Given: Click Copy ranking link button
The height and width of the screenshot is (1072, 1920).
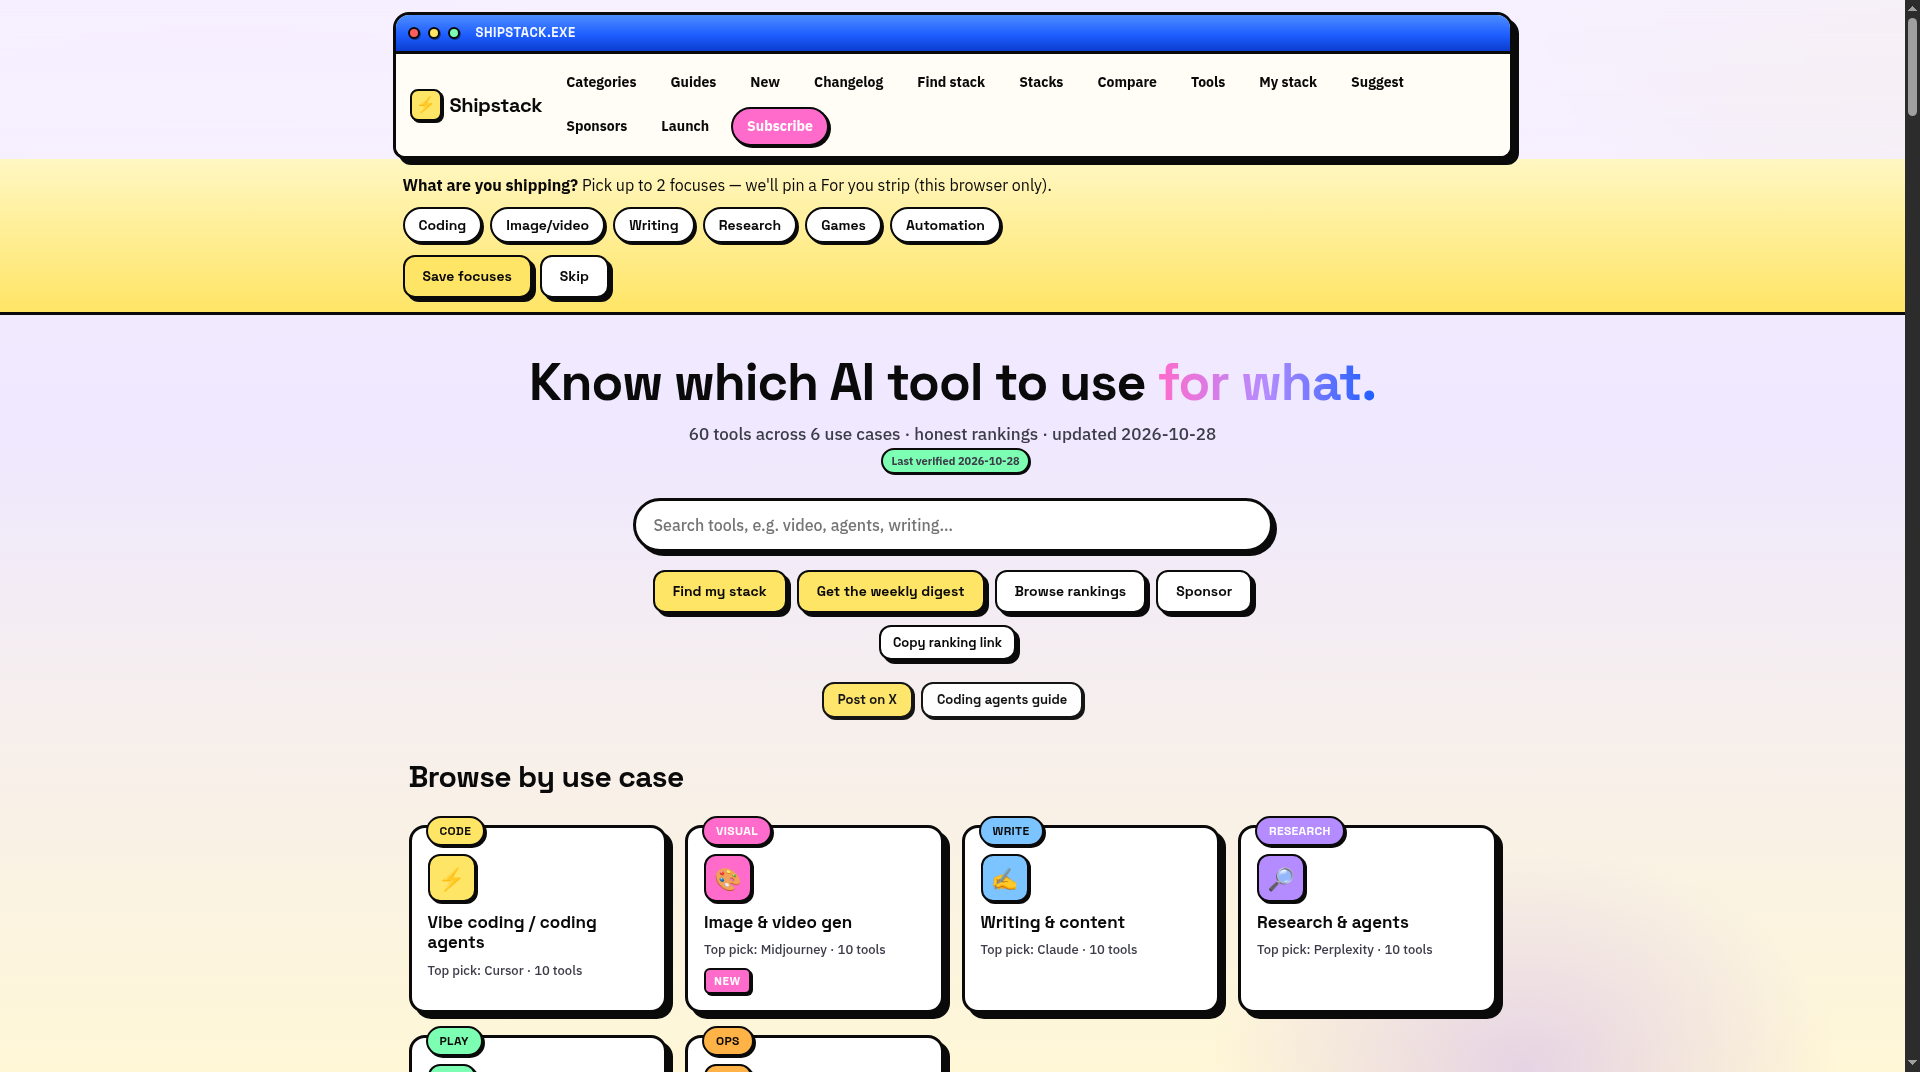Looking at the screenshot, I should pyautogui.click(x=947, y=642).
